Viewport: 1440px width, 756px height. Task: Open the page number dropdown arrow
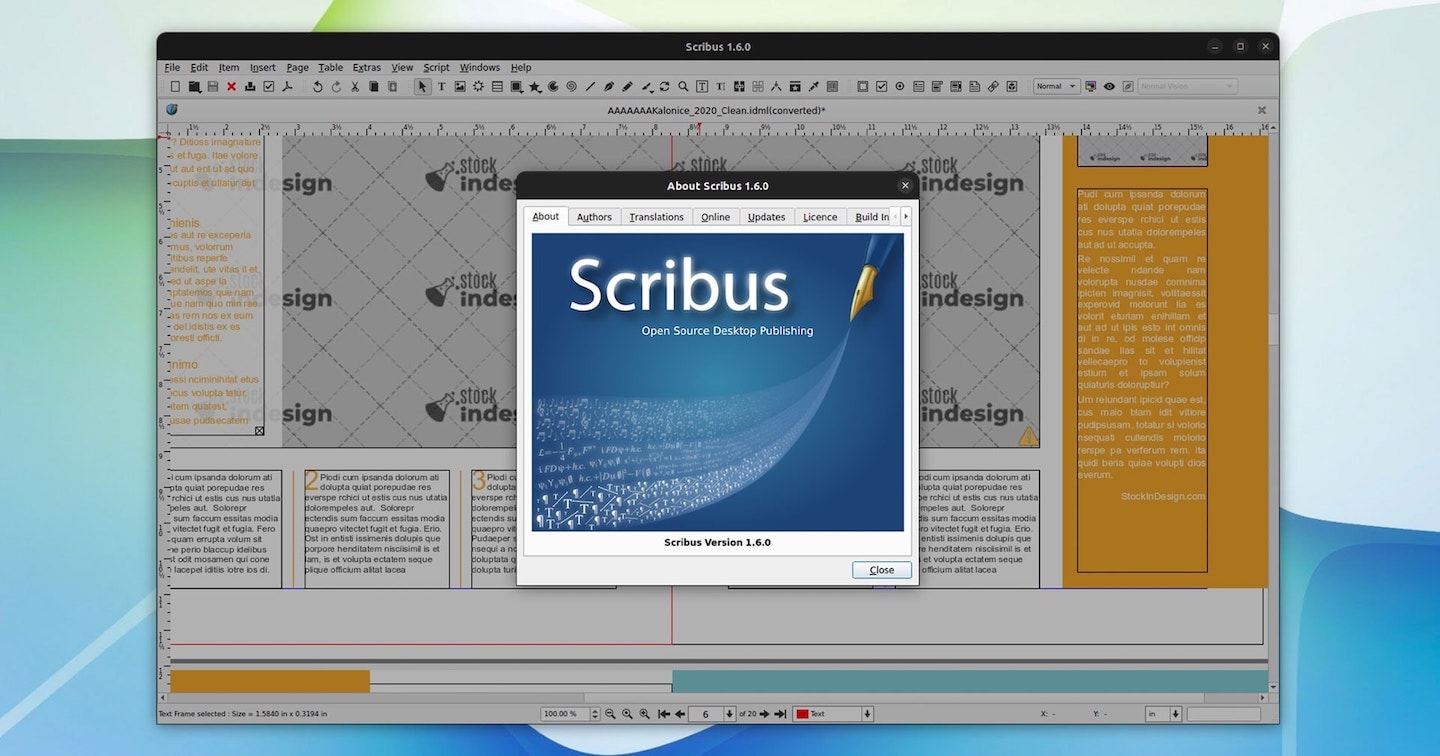pyautogui.click(x=729, y=714)
